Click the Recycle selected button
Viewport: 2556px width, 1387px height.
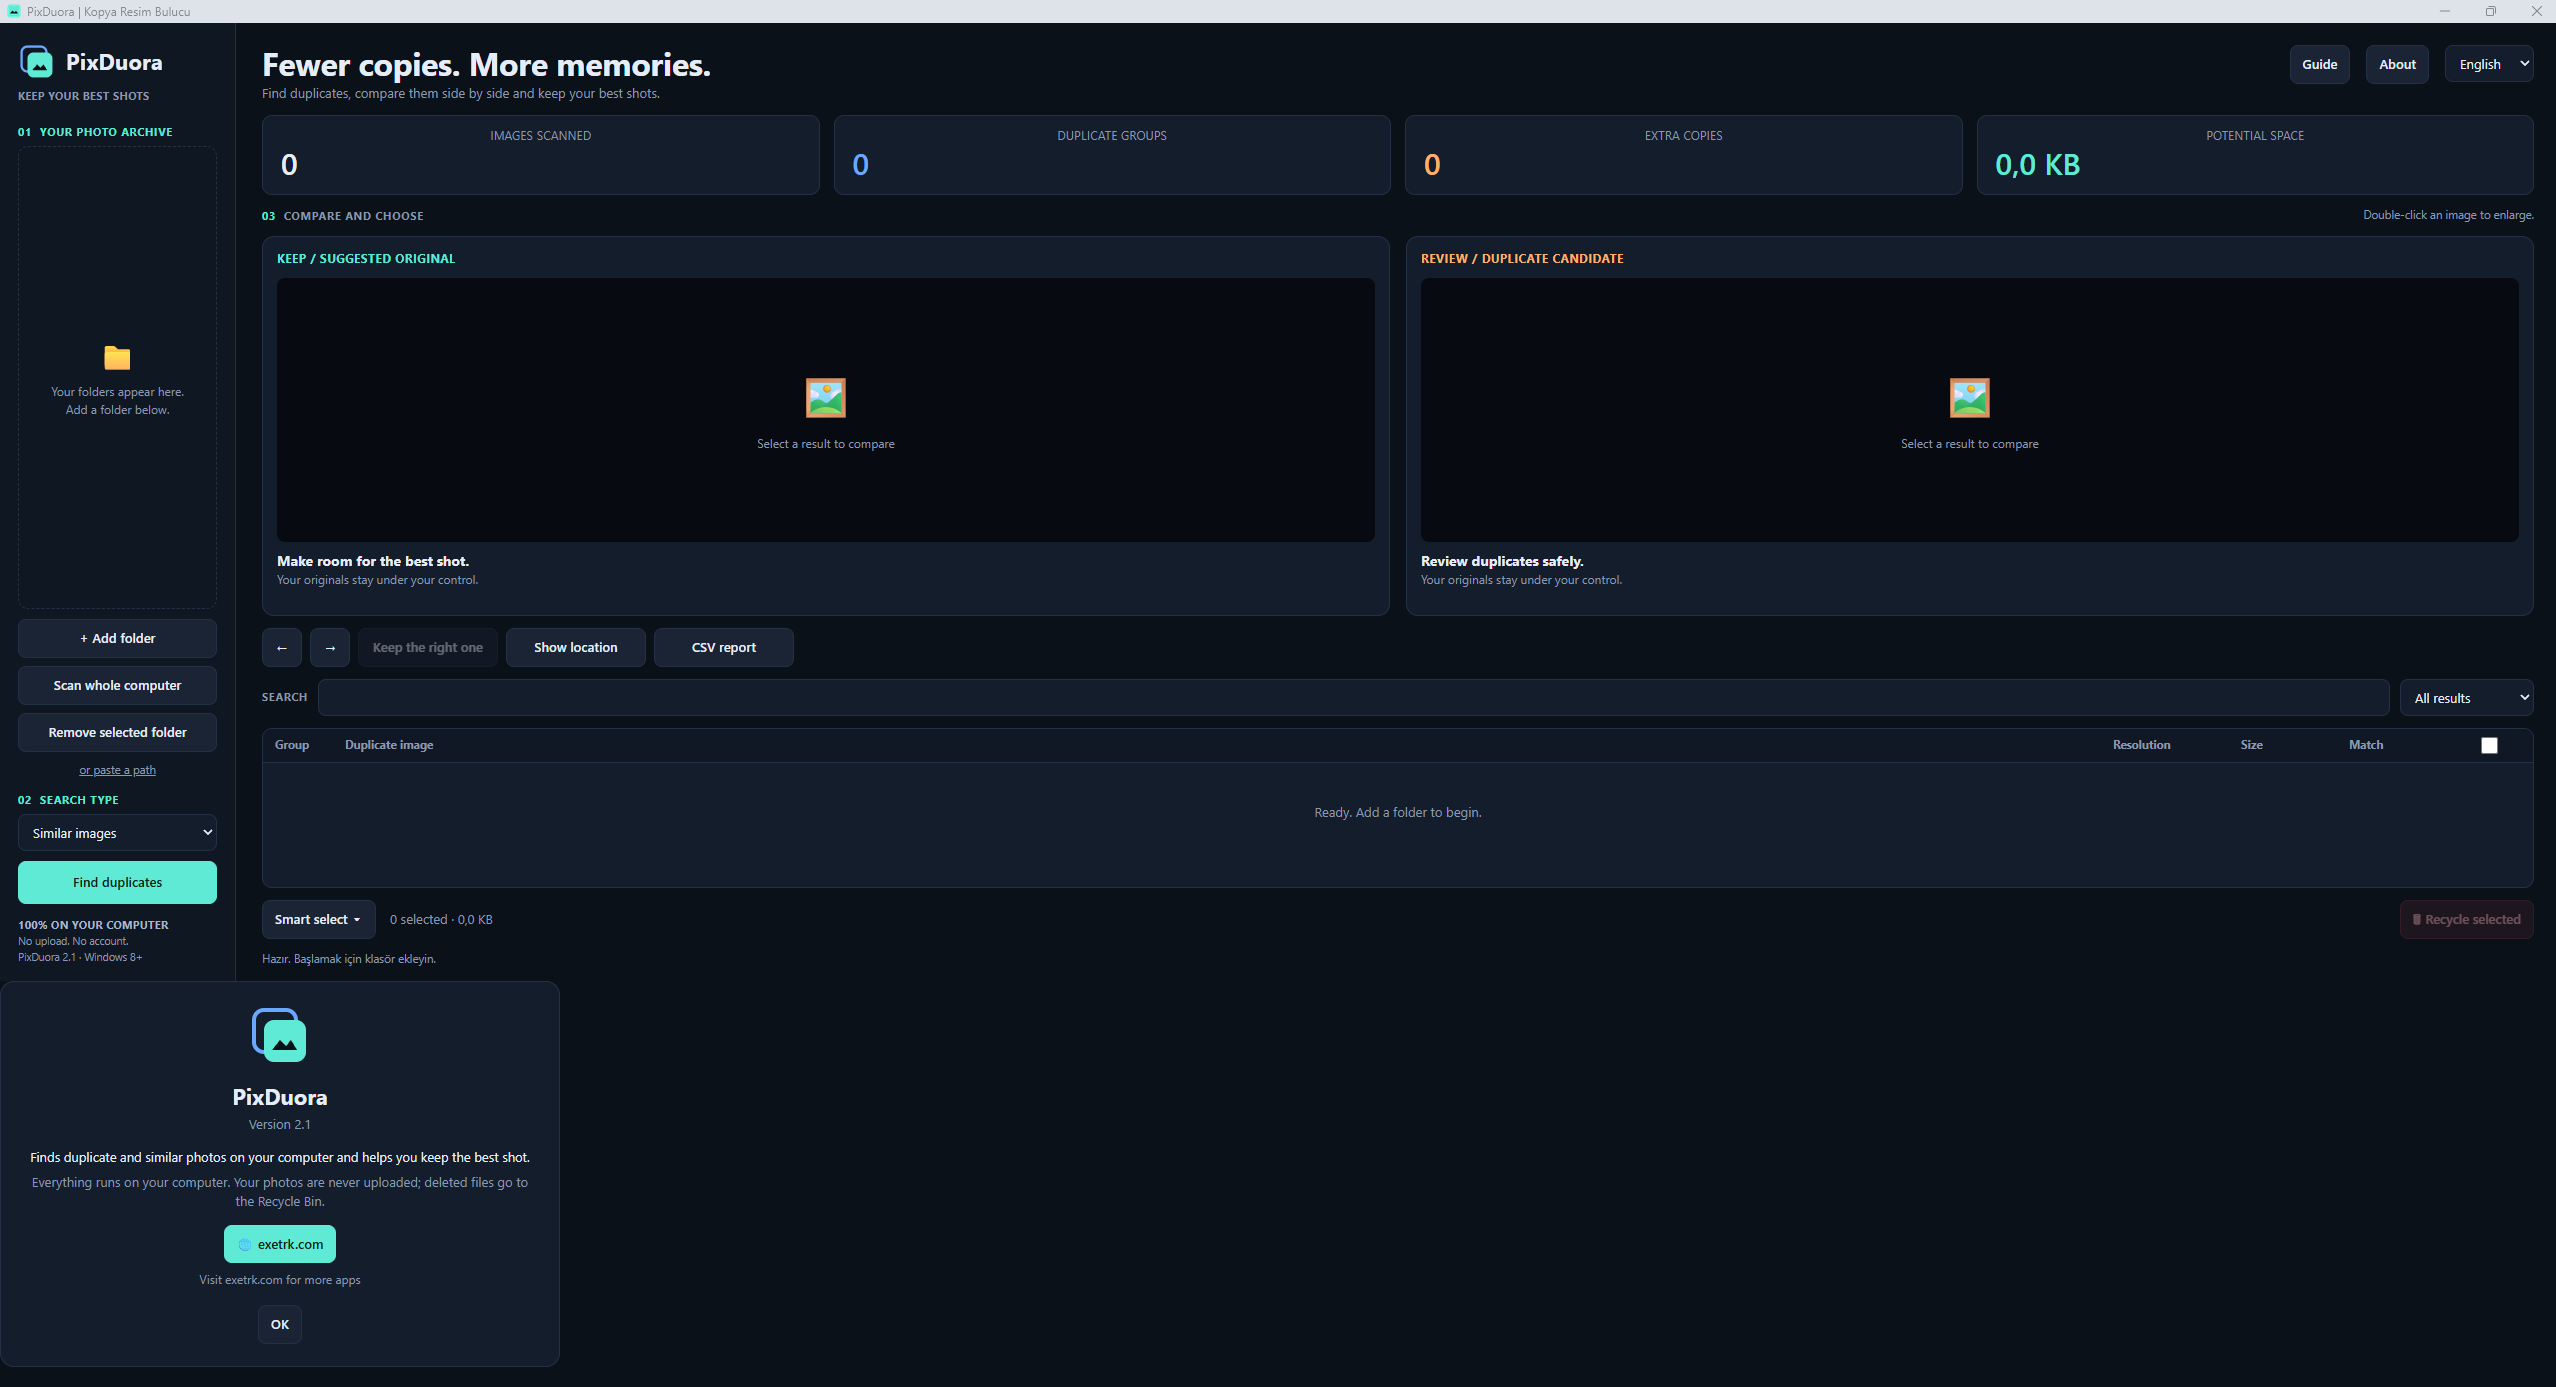click(2467, 919)
